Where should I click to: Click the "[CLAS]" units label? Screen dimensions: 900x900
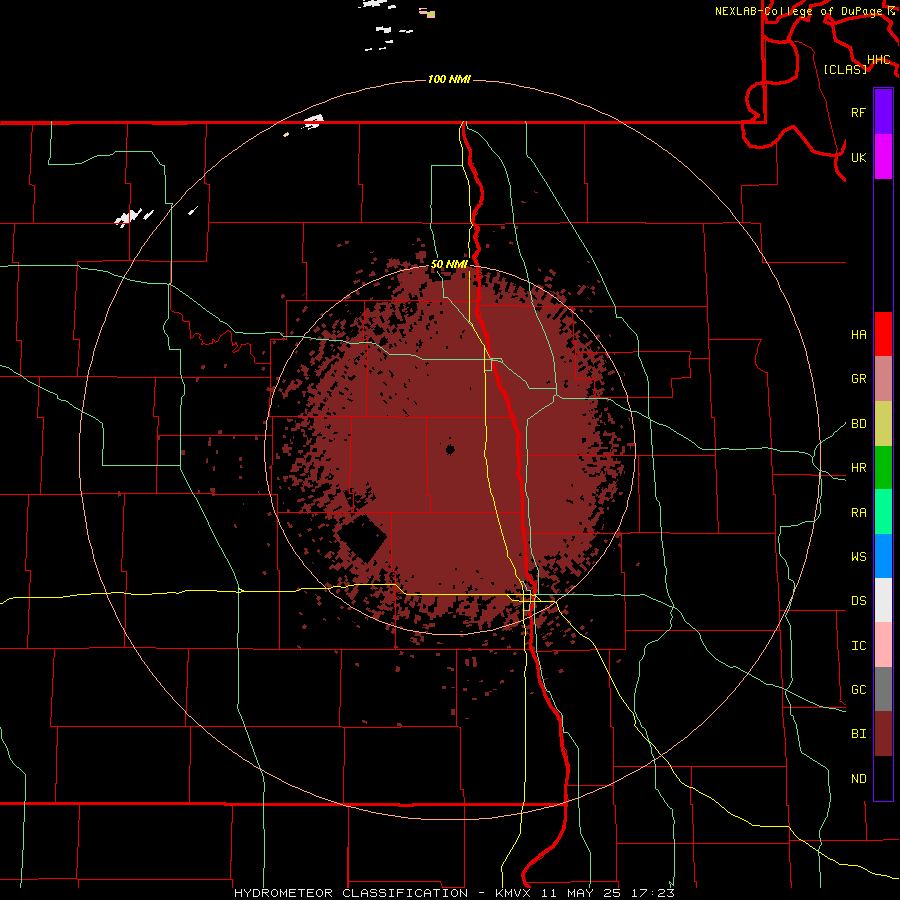[x=845, y=69]
